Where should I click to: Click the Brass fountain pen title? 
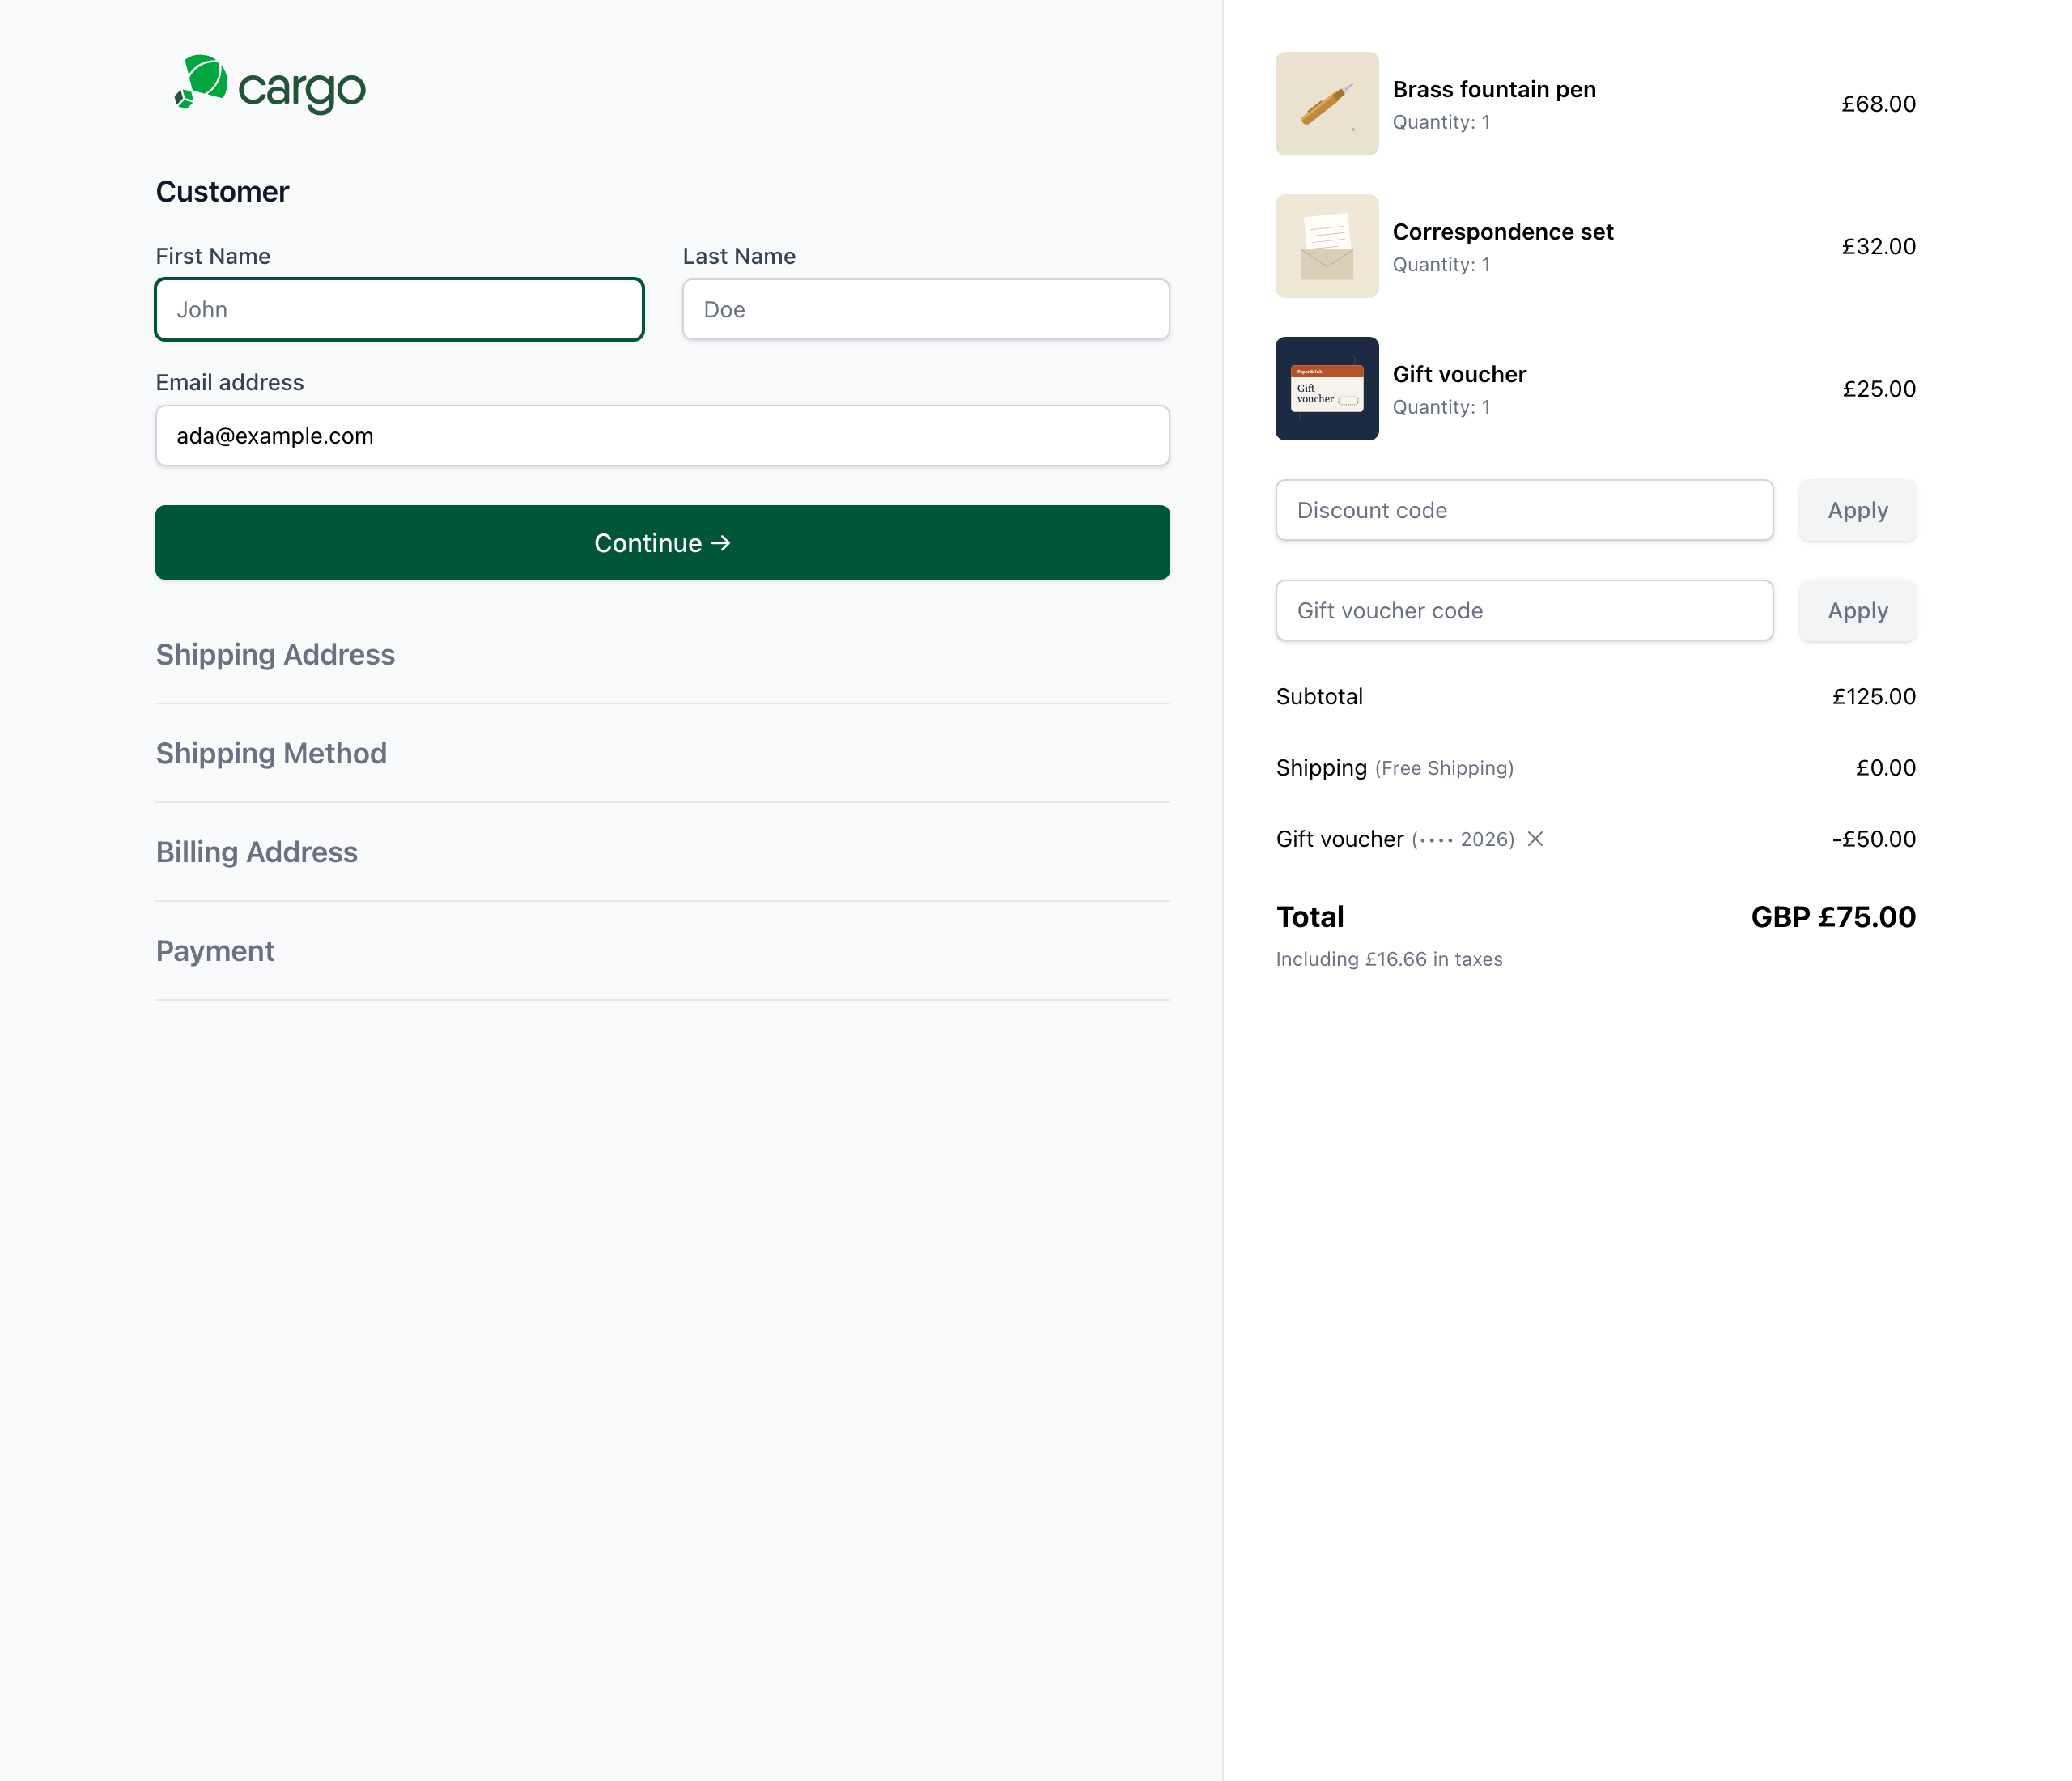[x=1494, y=89]
